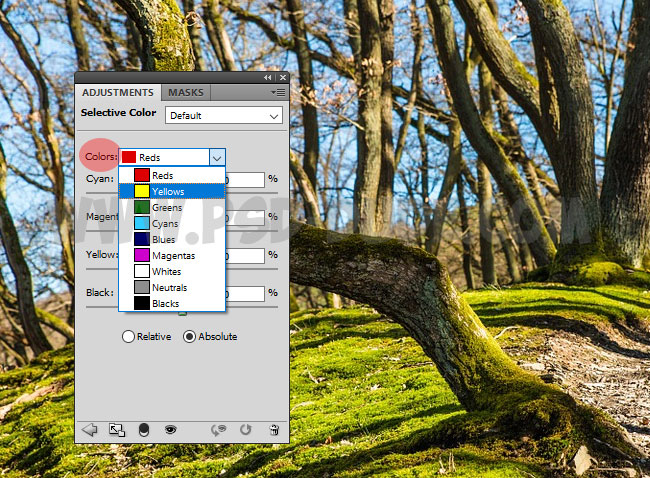Delete the adjustment layer with trash icon
The image size is (650, 478).
click(274, 430)
